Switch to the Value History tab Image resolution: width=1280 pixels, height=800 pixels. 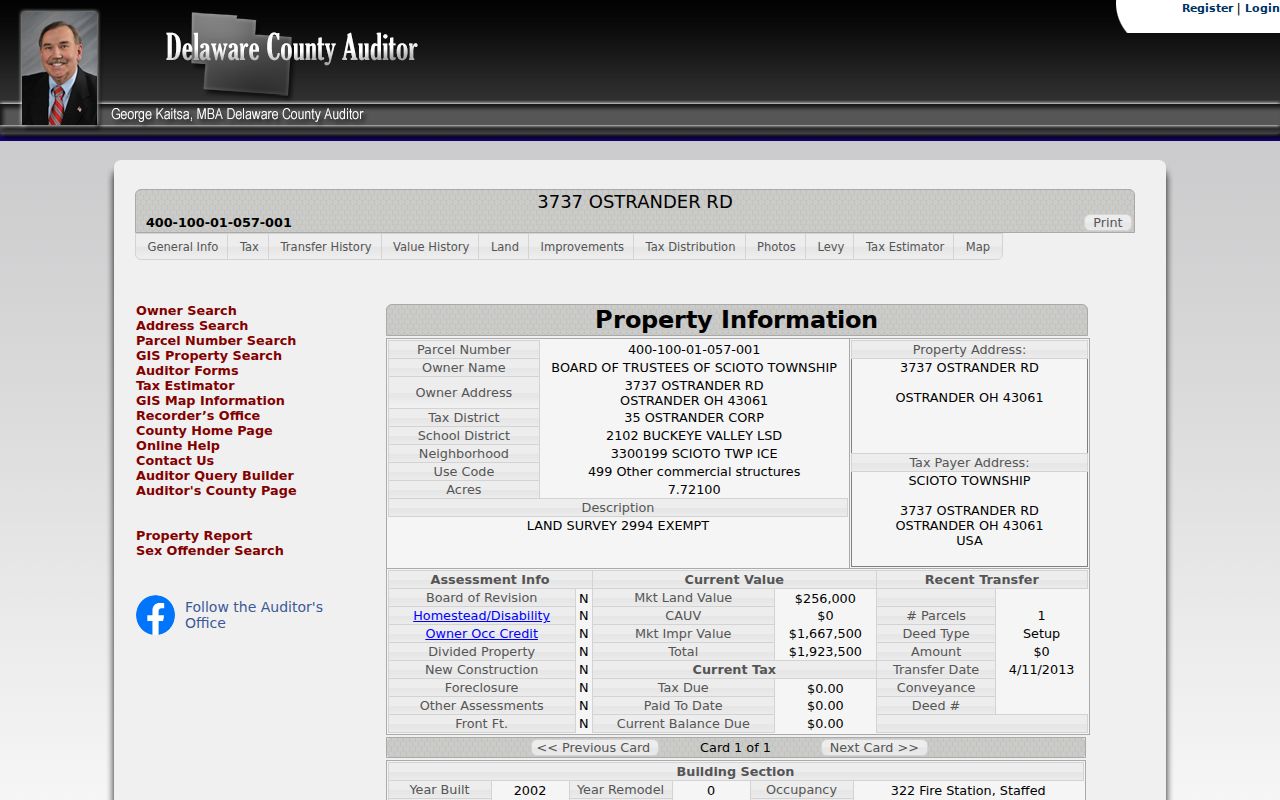pos(430,247)
